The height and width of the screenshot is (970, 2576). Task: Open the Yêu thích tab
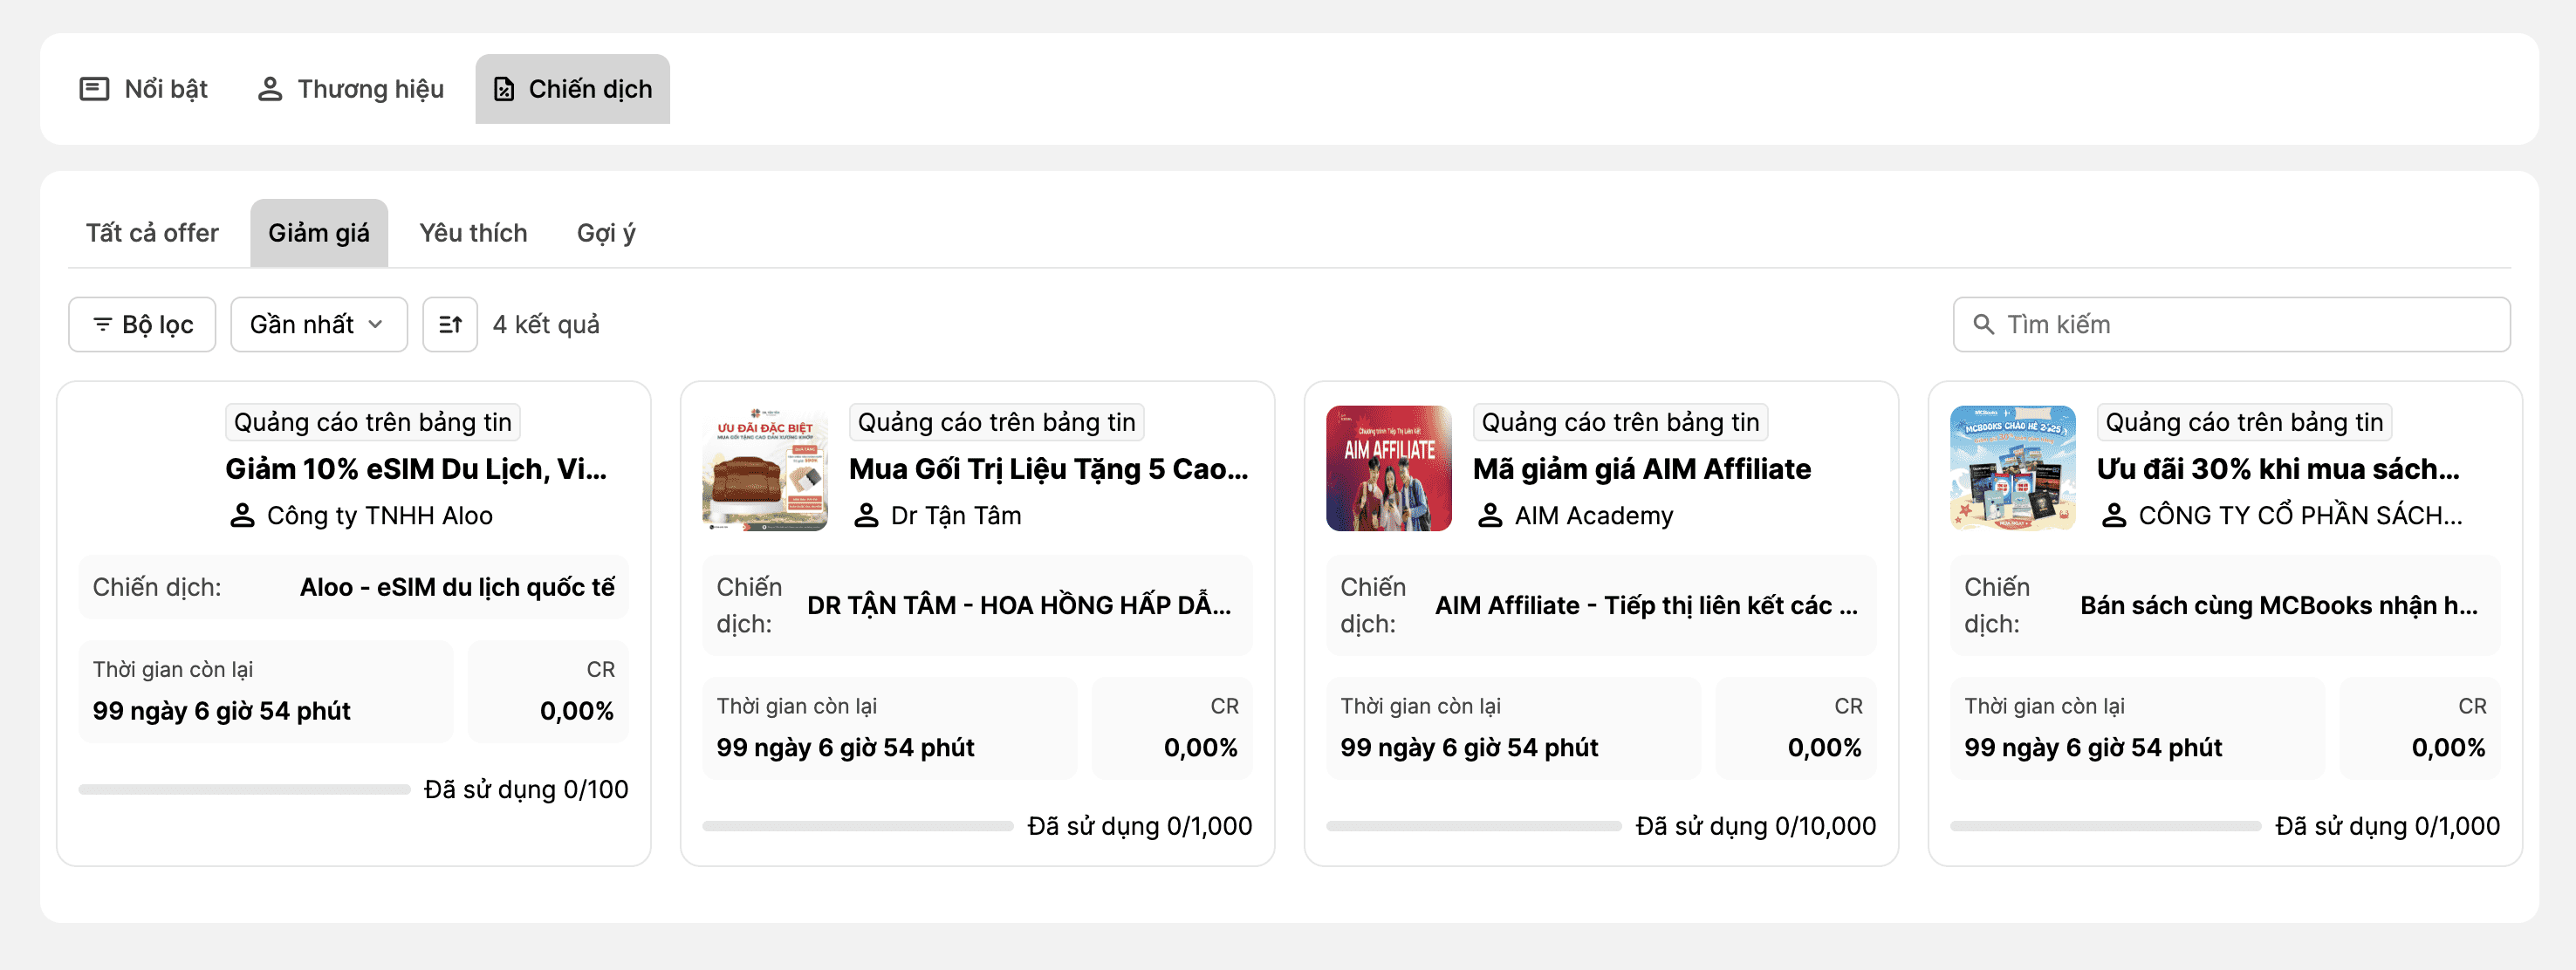(x=473, y=233)
